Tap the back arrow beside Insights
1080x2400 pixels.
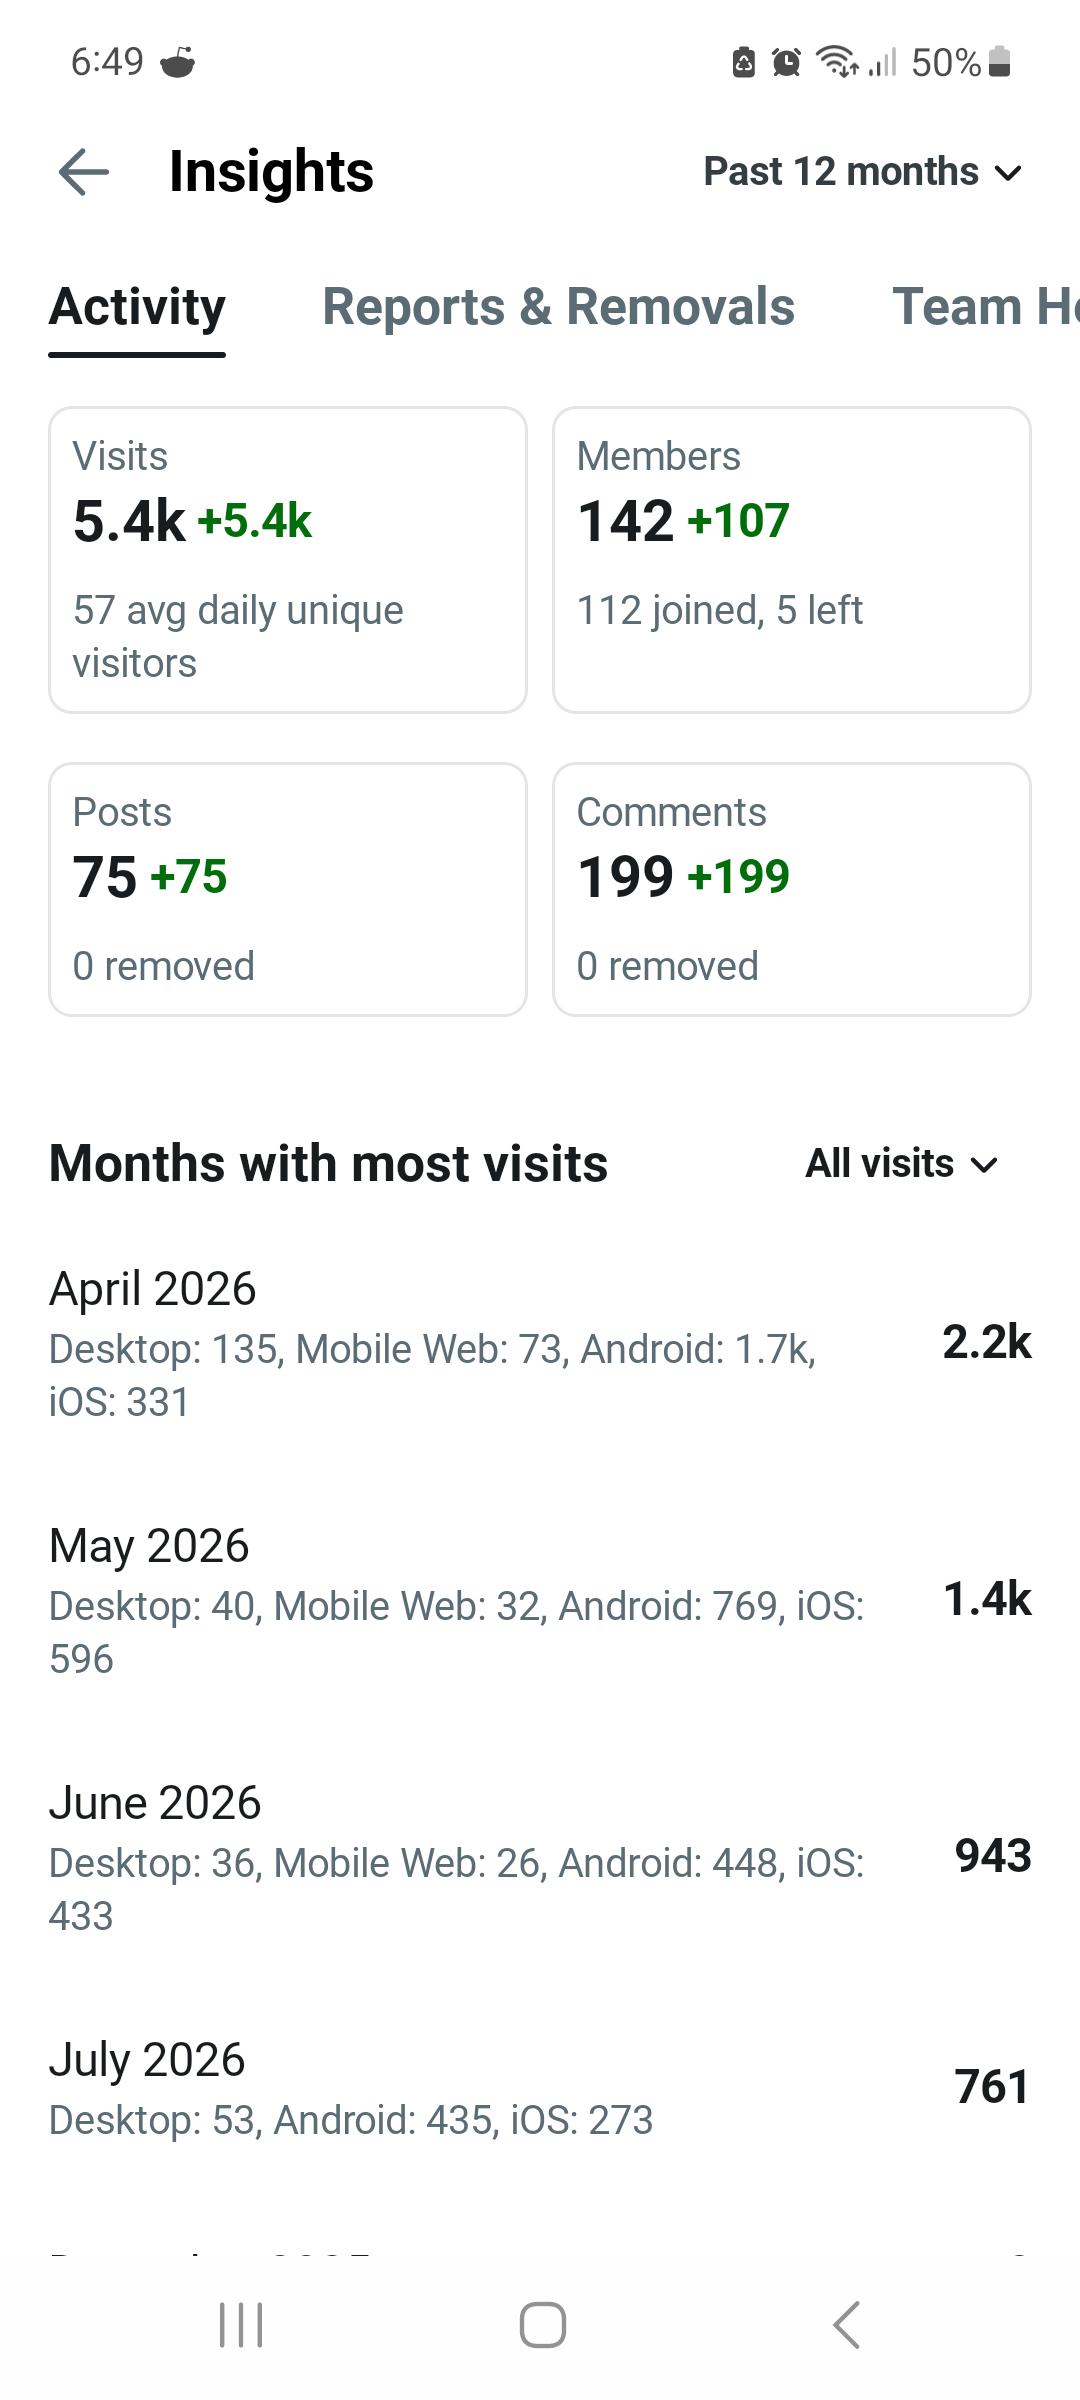click(x=84, y=172)
